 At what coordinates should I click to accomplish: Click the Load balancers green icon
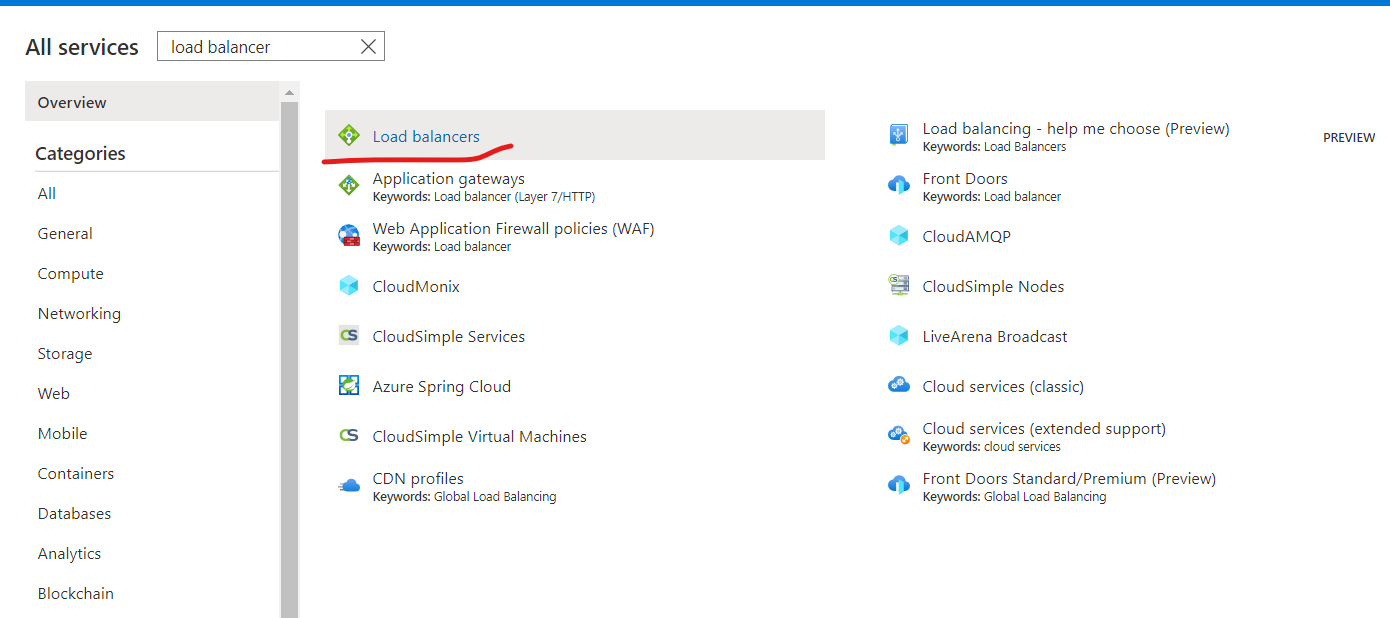tap(349, 134)
